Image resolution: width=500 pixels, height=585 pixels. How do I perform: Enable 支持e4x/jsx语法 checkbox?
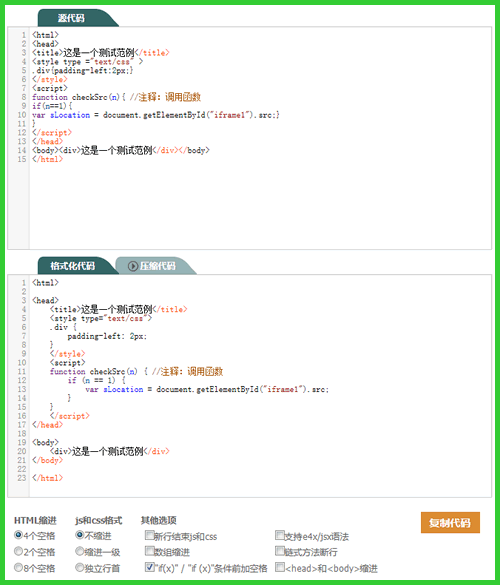(x=279, y=535)
